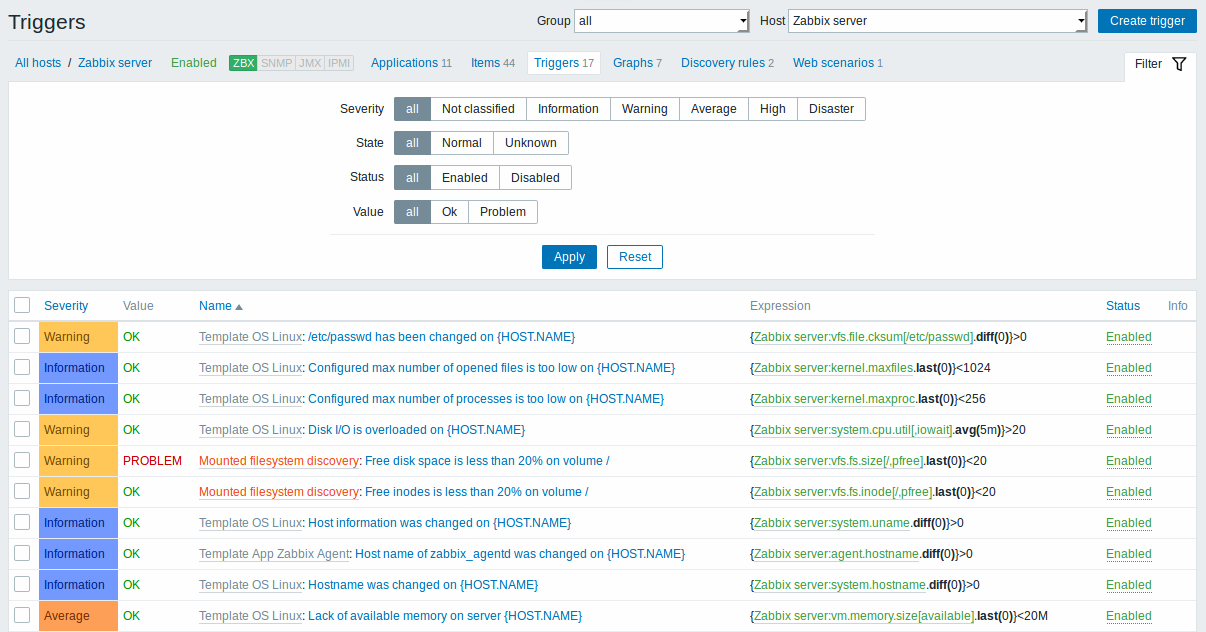Check the Free disk space row
The width and height of the screenshot is (1206, 632).
[22, 460]
